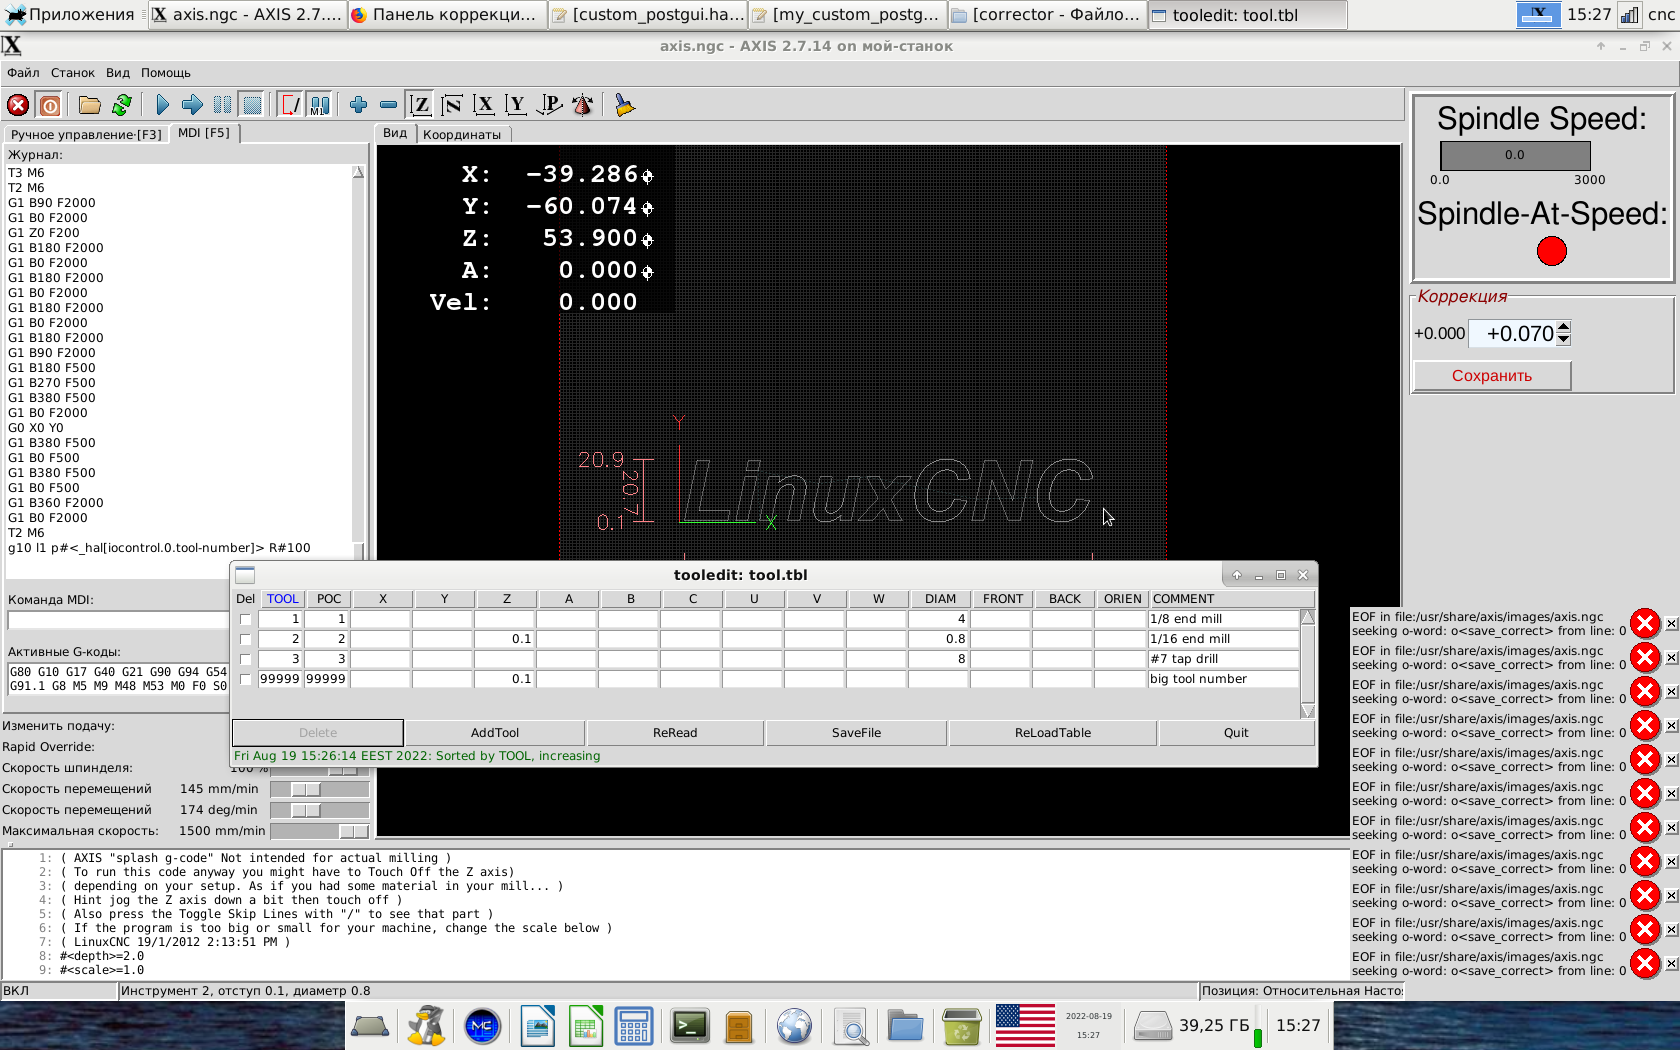Image resolution: width=1680 pixels, height=1050 pixels.
Task: Click AddTool in the tool editor
Action: coord(495,733)
